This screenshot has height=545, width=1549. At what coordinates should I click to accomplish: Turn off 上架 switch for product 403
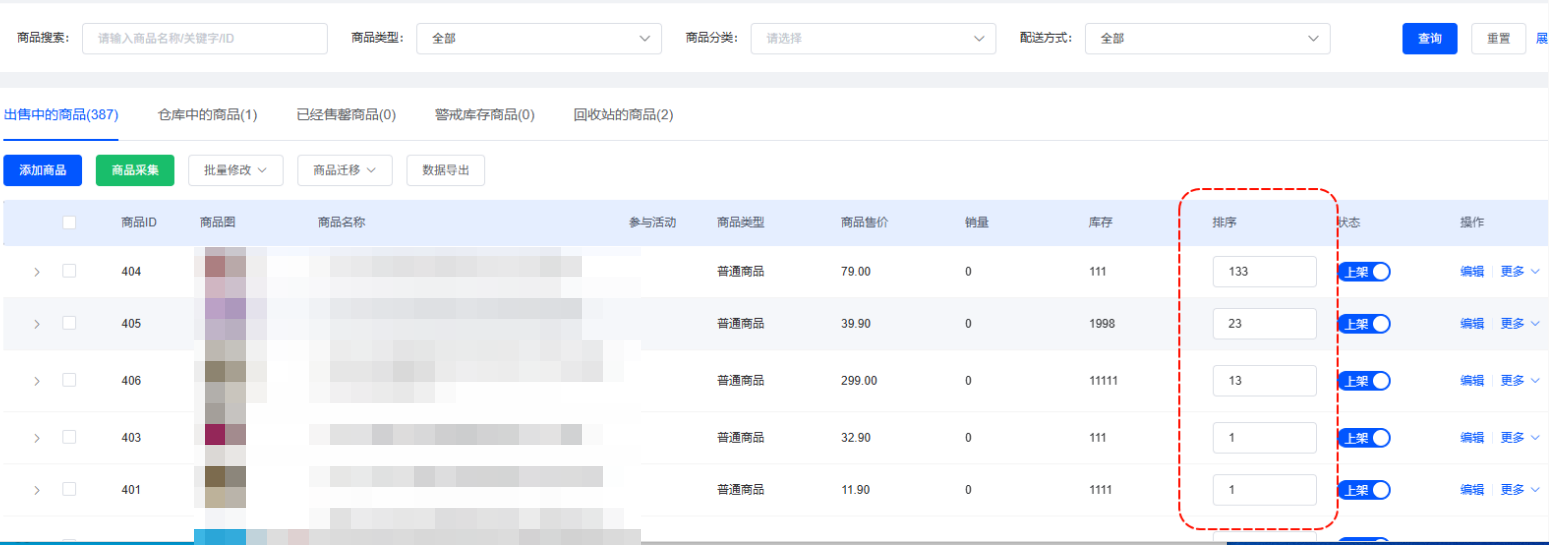(1364, 438)
